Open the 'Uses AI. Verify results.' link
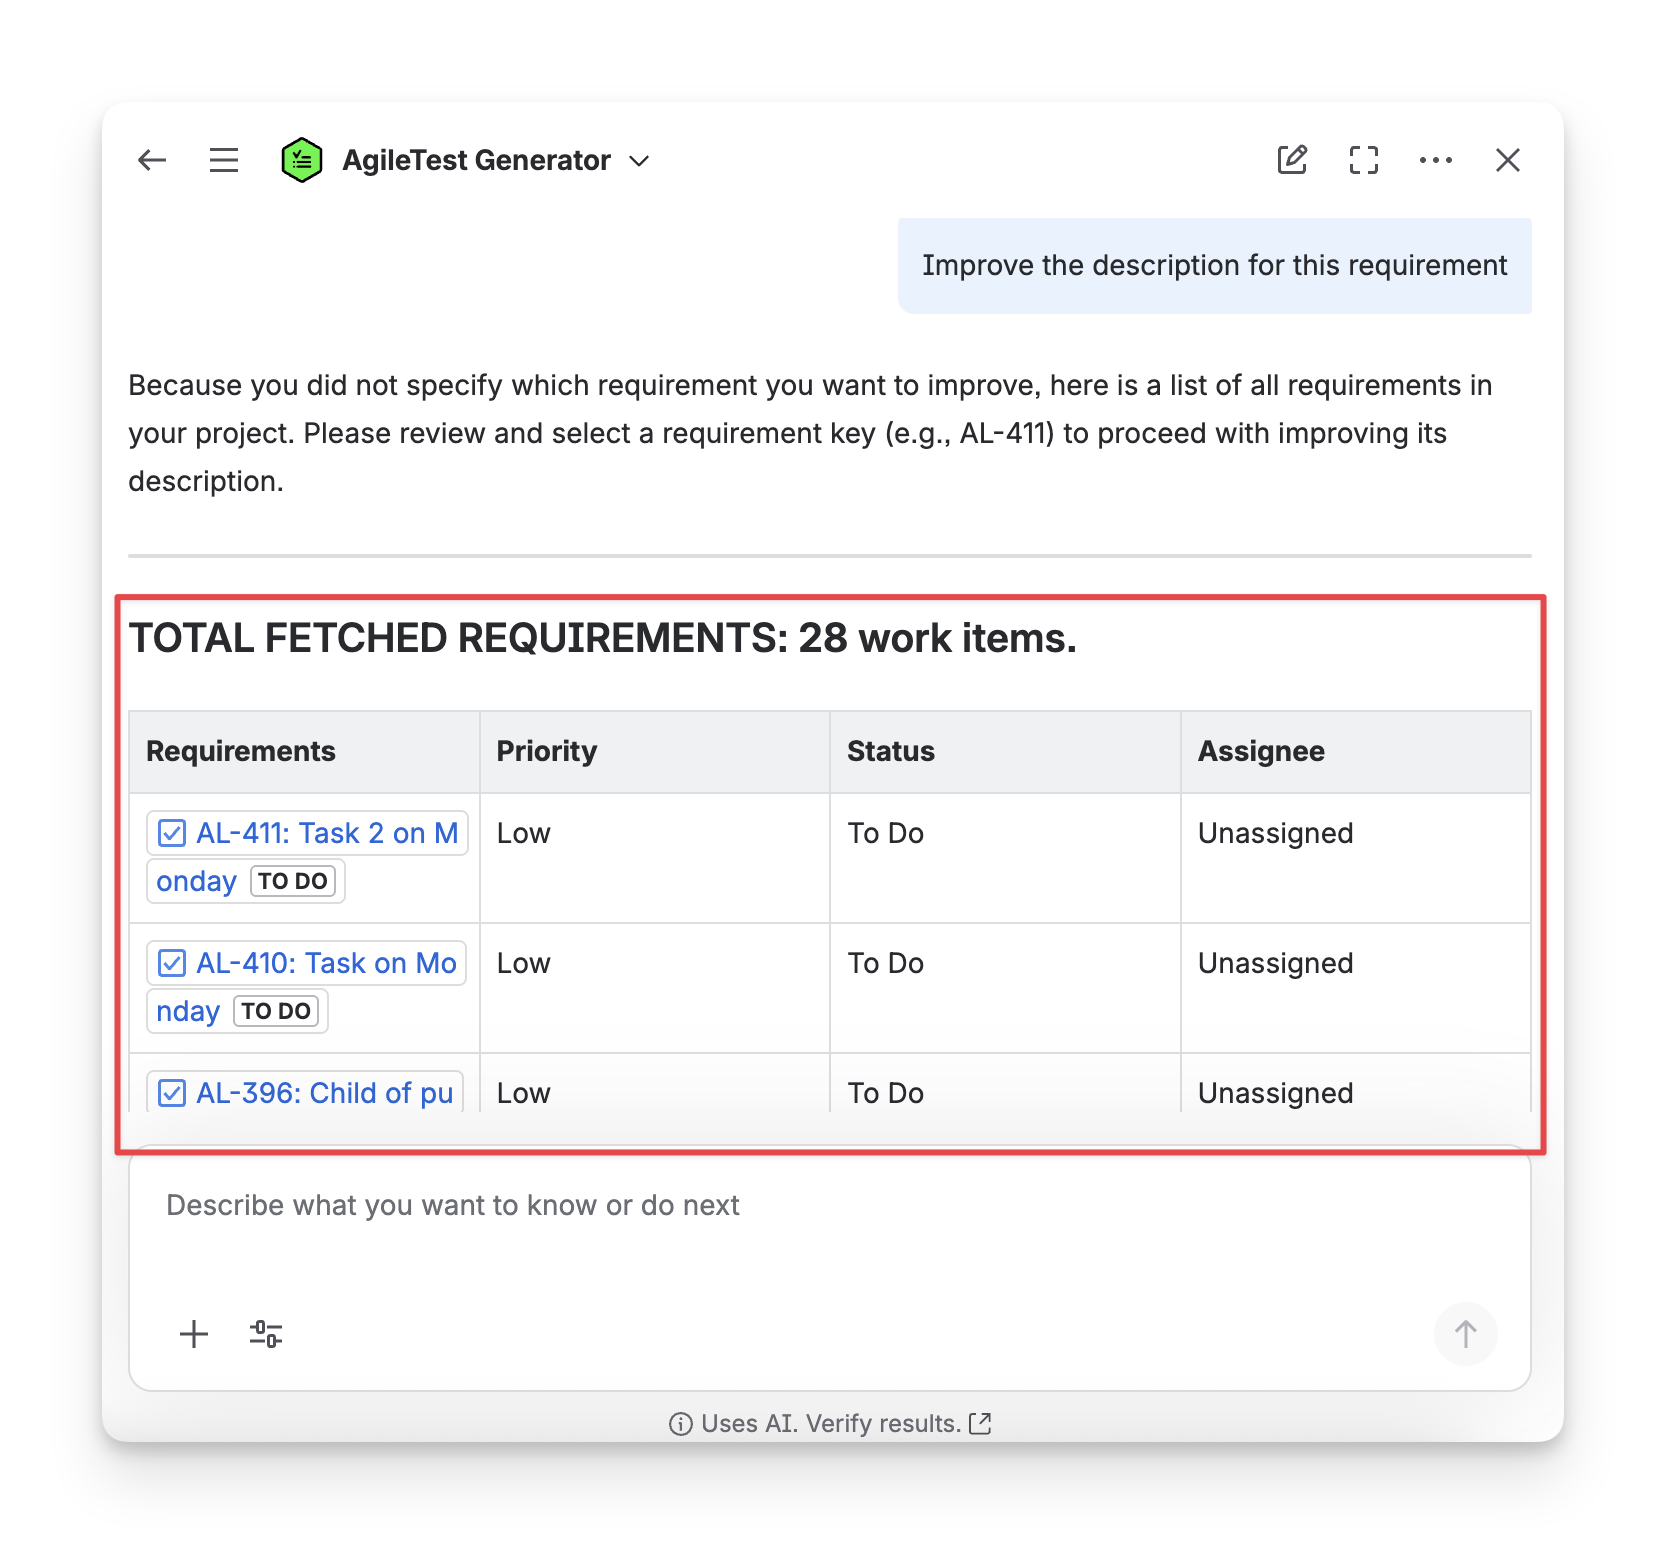Viewport: 1666px width, 1544px height. (x=831, y=1423)
